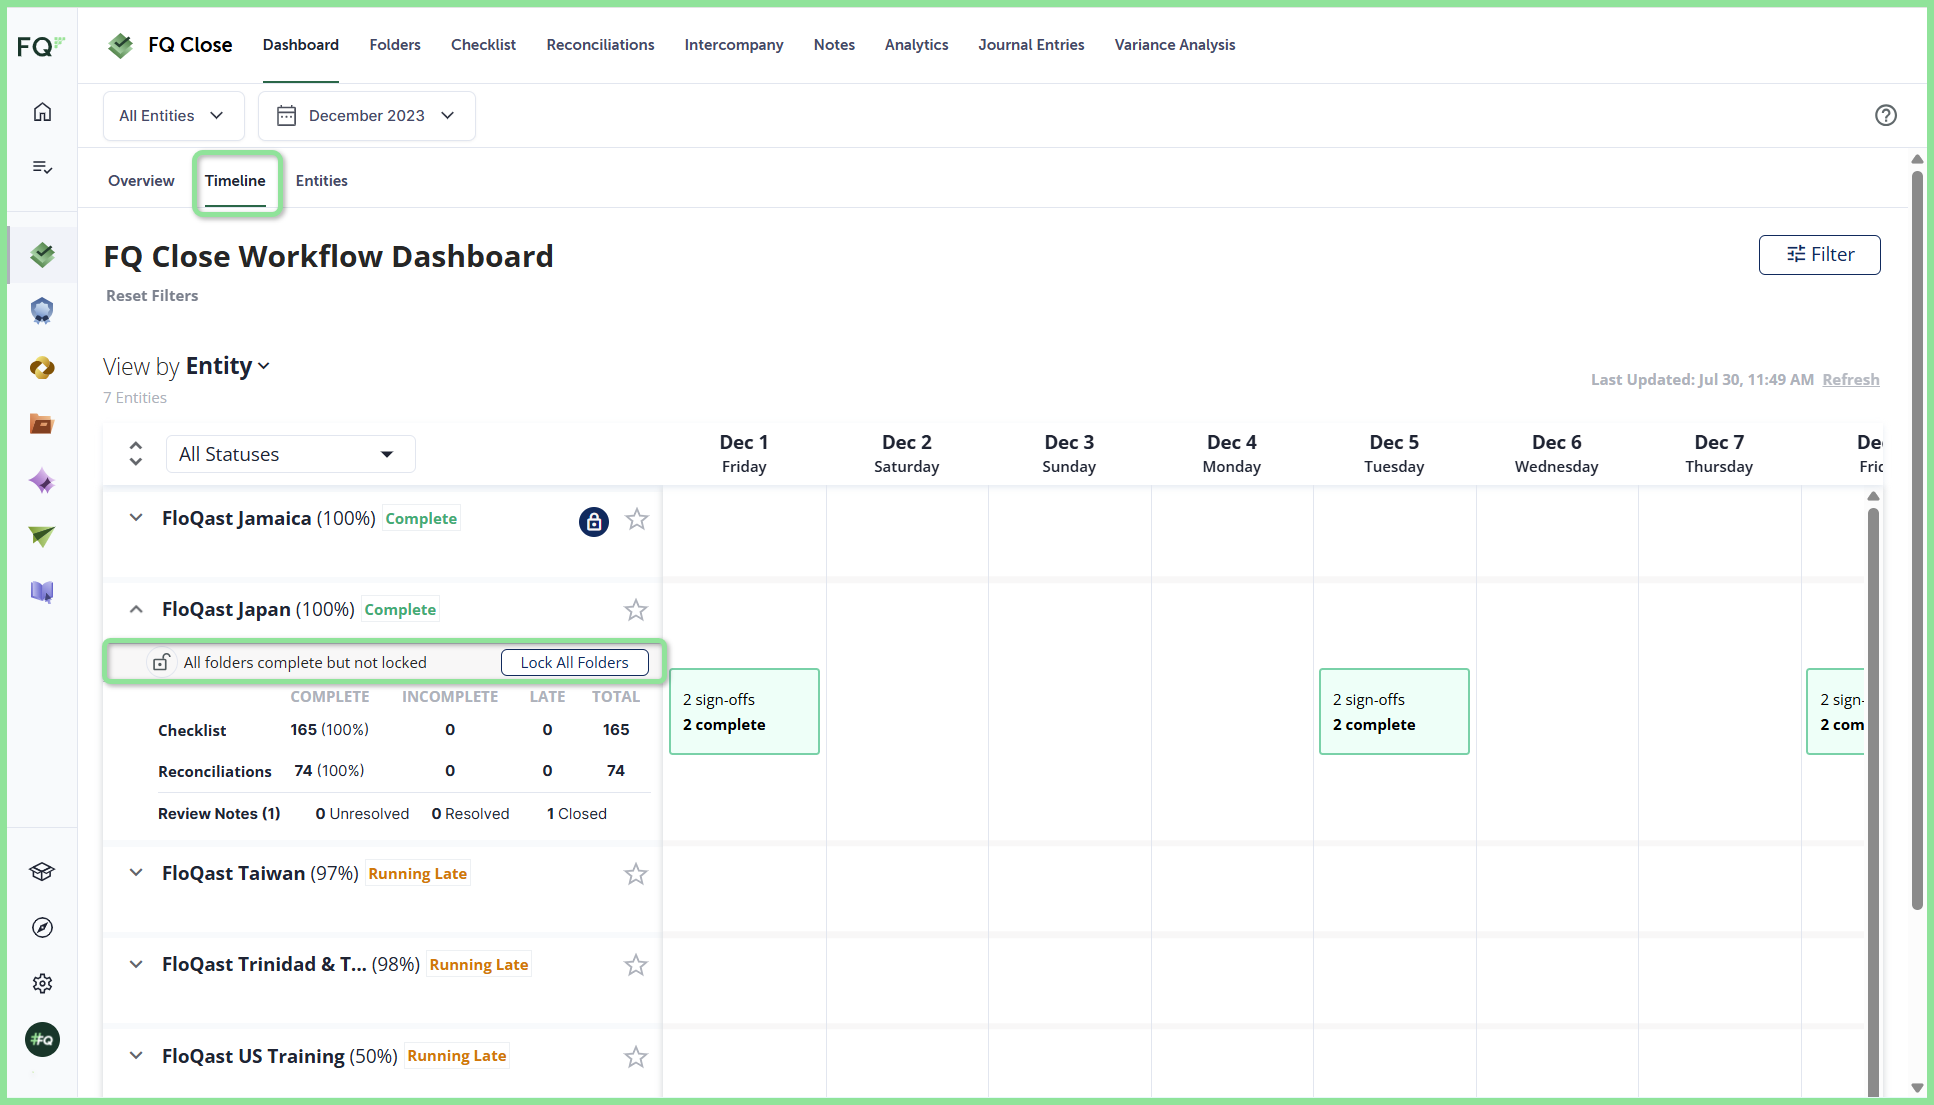1934x1105 pixels.
Task: Click the lock icon for FloQast Jamaica
Action: coord(594,521)
